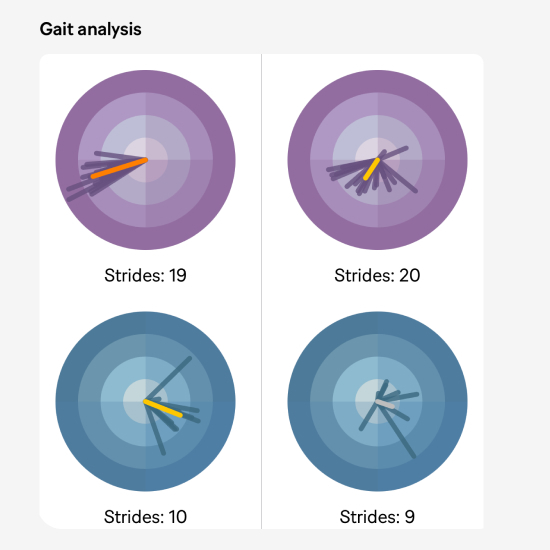
Task: Open the Strides: 20 purple polar chart
Action: [377, 160]
